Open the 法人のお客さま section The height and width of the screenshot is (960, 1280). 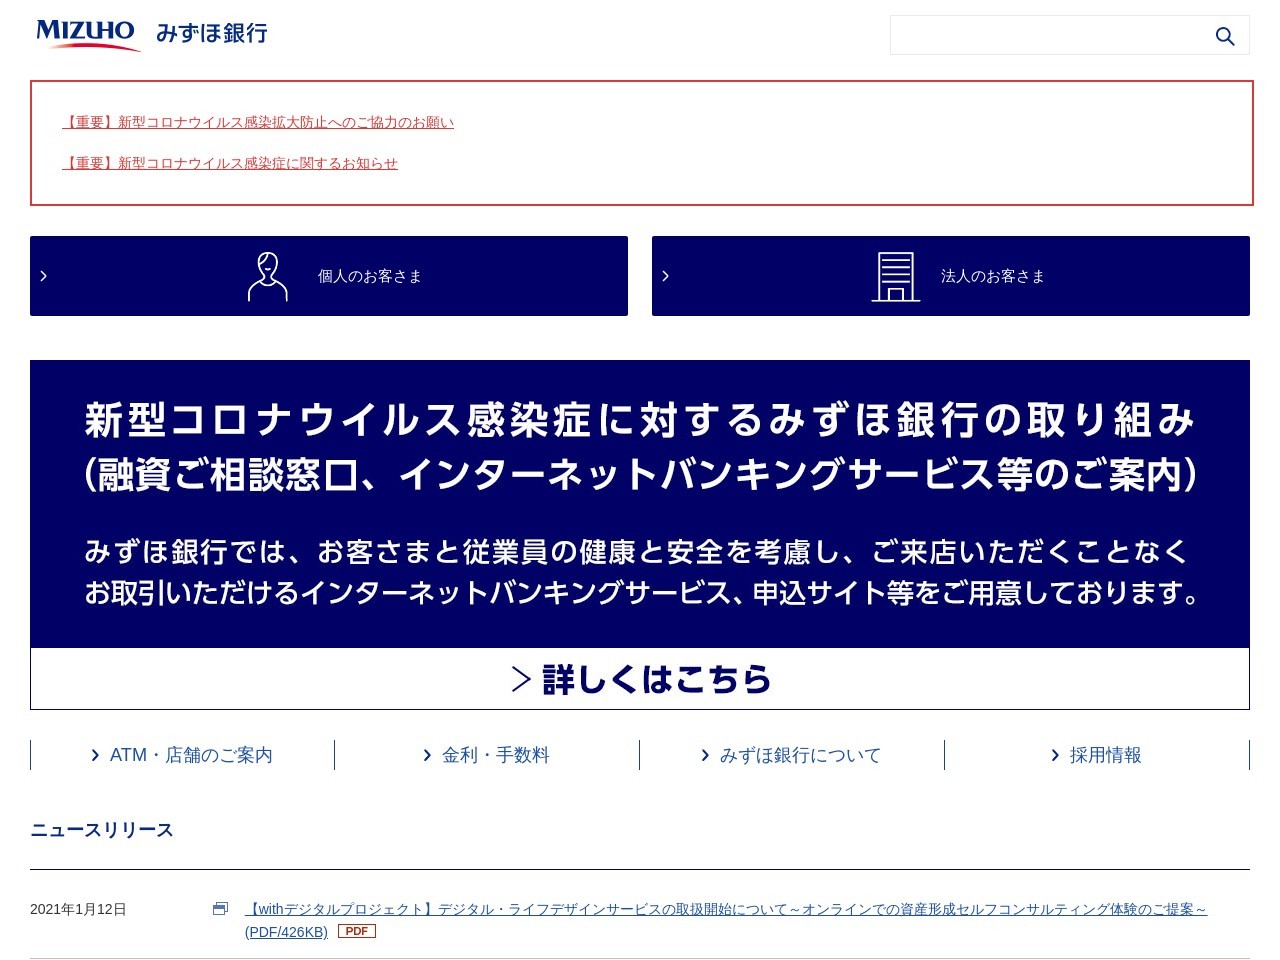pos(951,276)
